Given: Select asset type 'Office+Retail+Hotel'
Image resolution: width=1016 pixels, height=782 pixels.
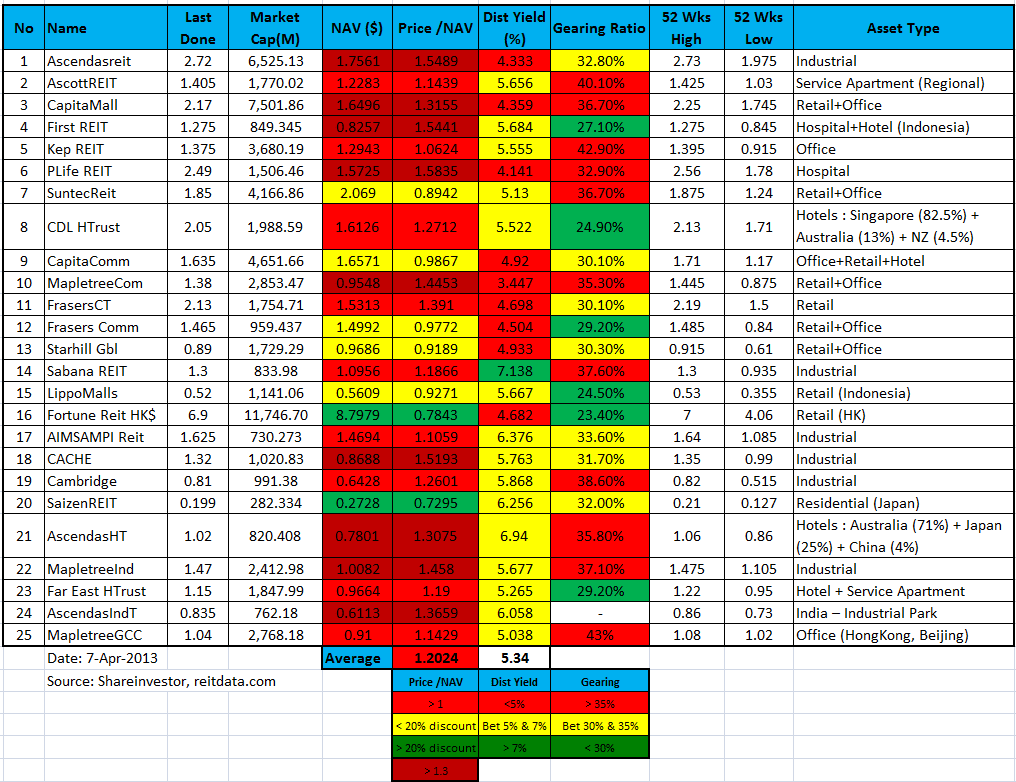Looking at the screenshot, I should [x=903, y=261].
